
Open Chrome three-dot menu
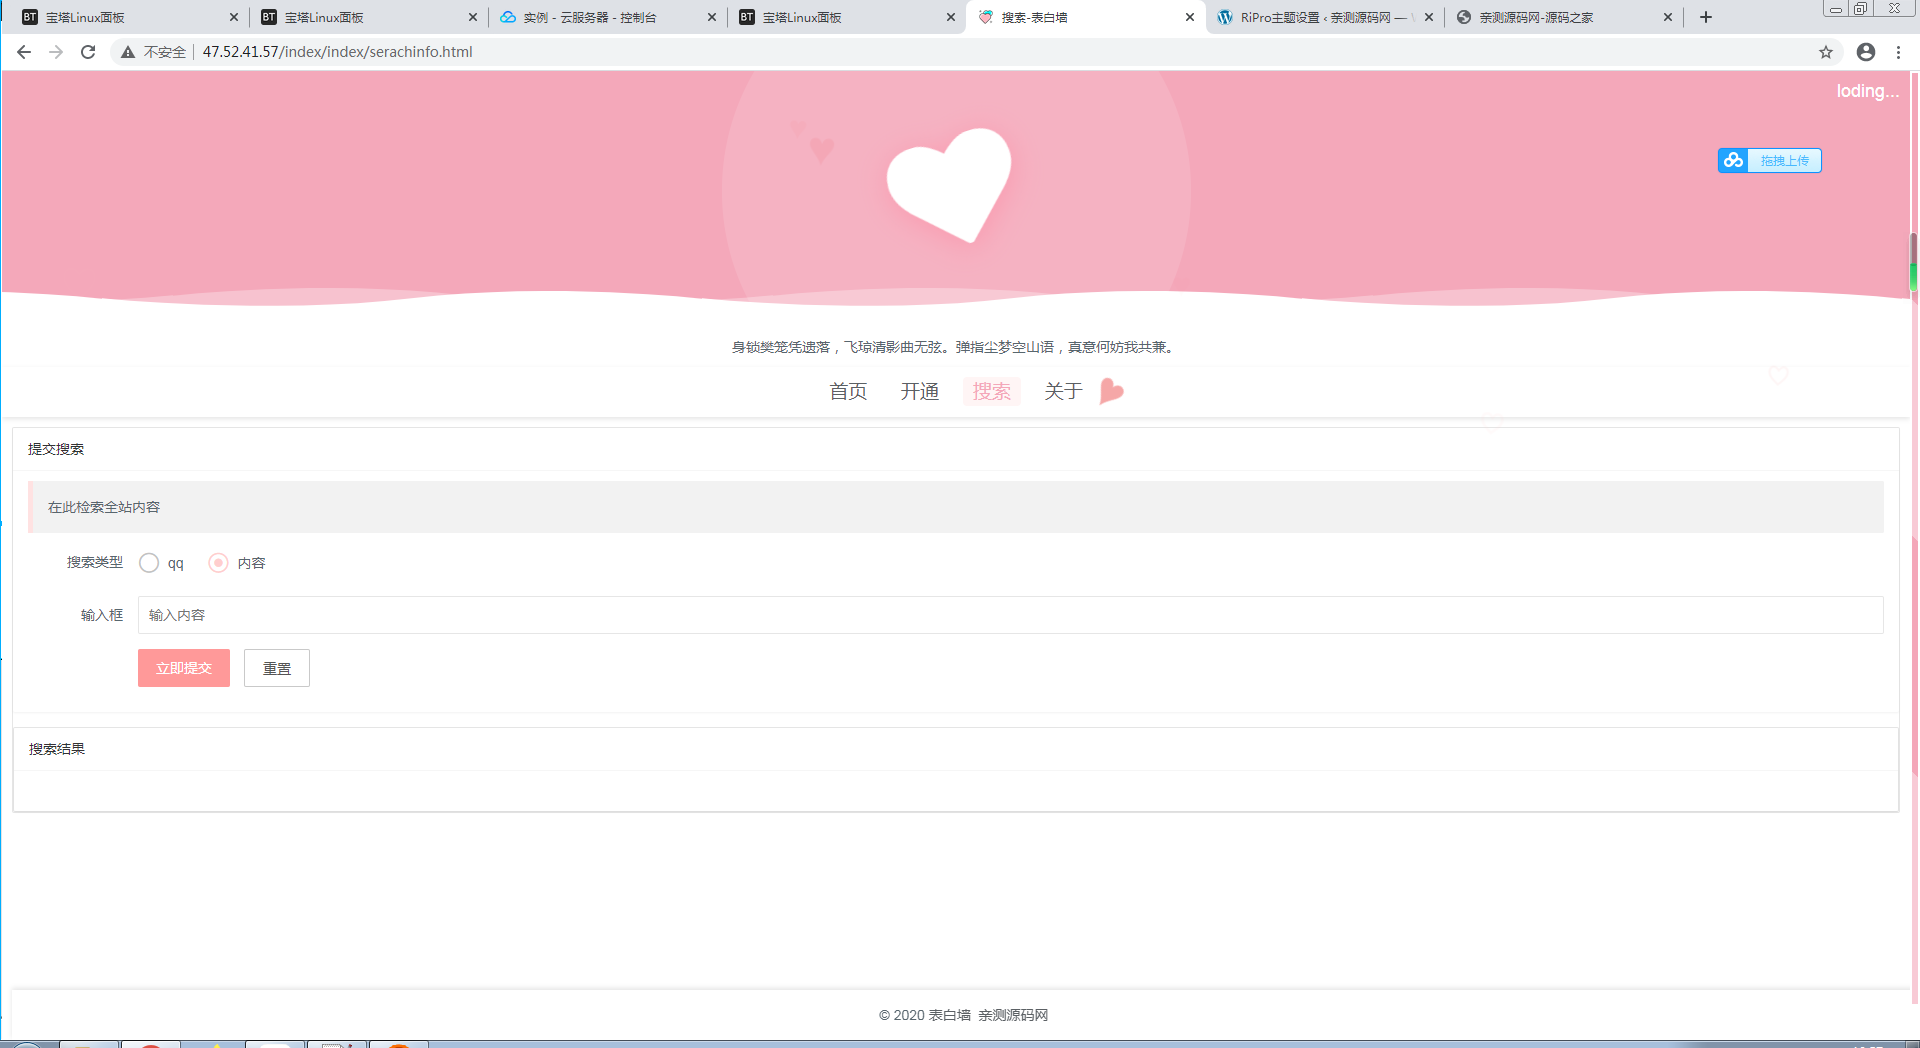(x=1898, y=52)
